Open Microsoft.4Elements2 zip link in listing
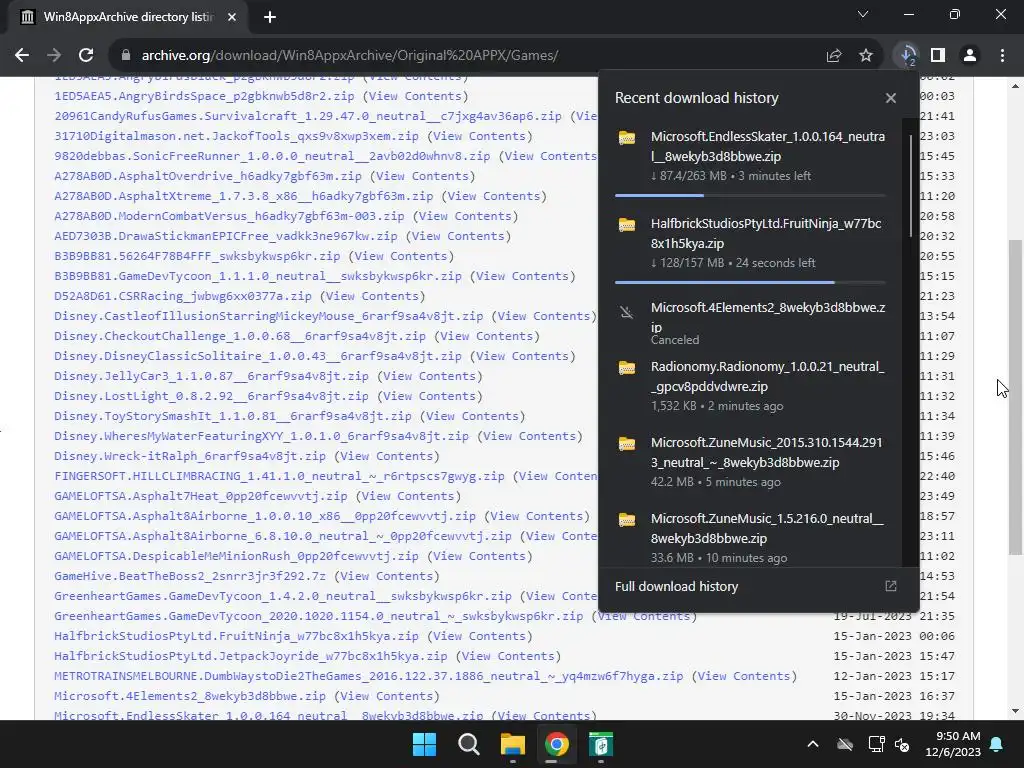The height and width of the screenshot is (768, 1024). point(190,696)
